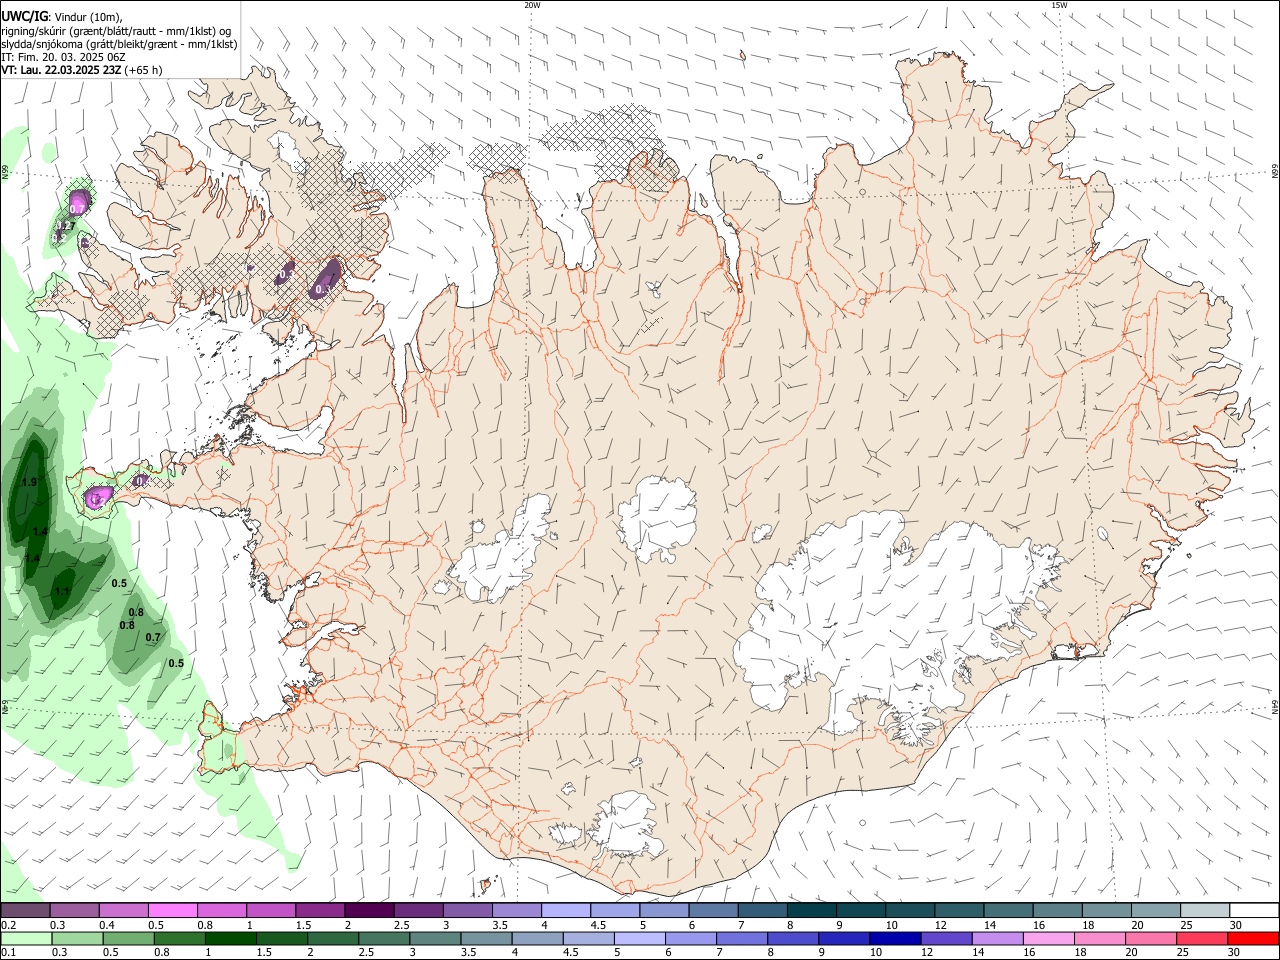The width and height of the screenshot is (1280, 960).
Task: Click the 'rigning/skúrir' legend description line
Action: point(116,31)
